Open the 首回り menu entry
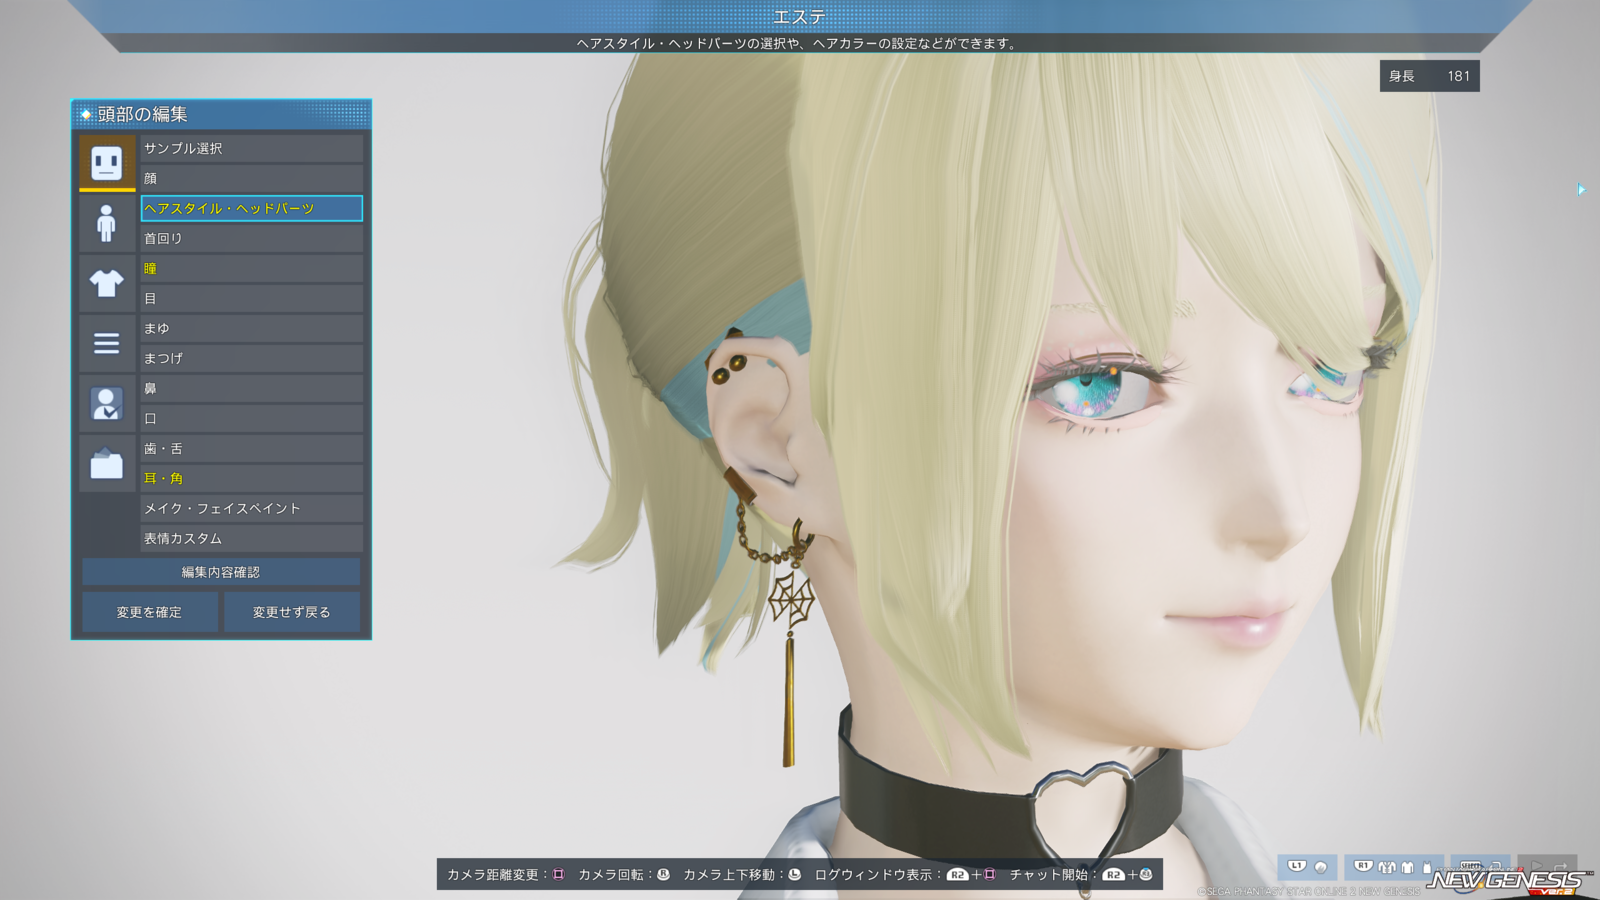Viewport: 1600px width, 900px height. click(251, 238)
